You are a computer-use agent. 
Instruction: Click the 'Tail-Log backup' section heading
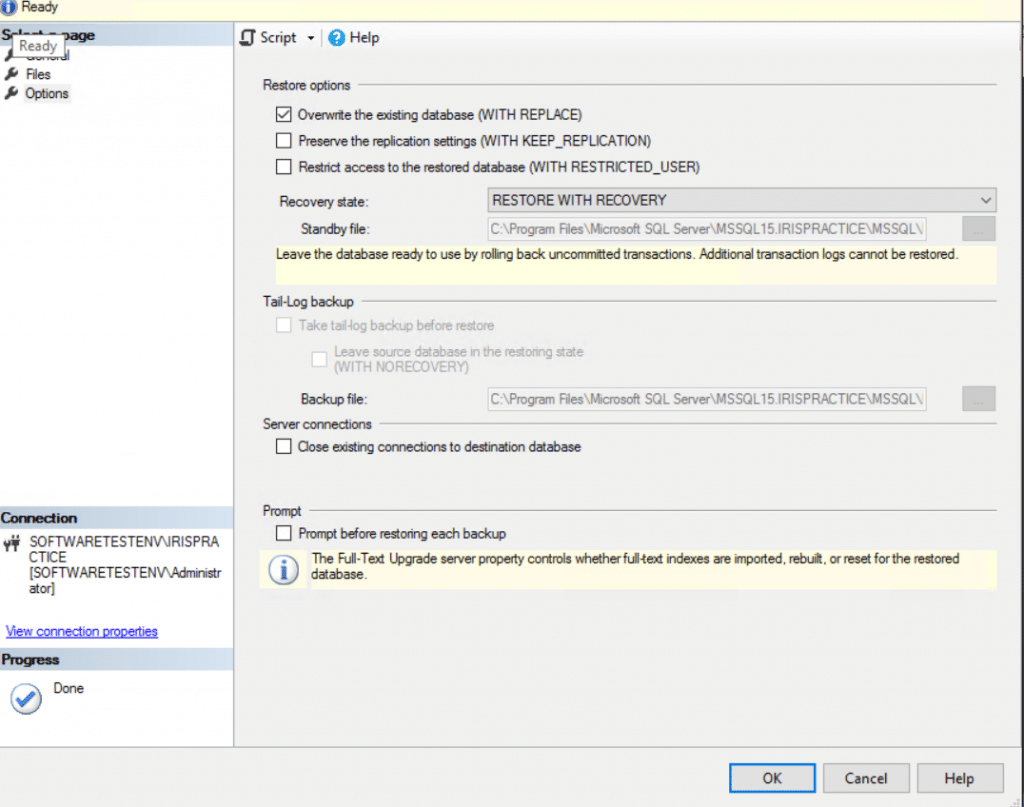[308, 302]
